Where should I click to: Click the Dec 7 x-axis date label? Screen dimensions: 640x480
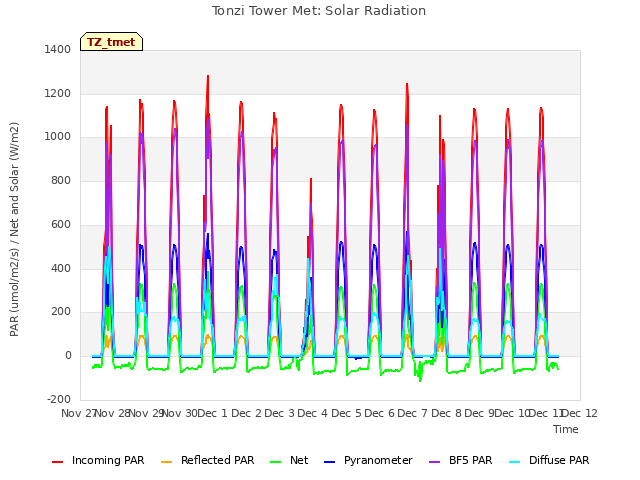(x=412, y=413)
